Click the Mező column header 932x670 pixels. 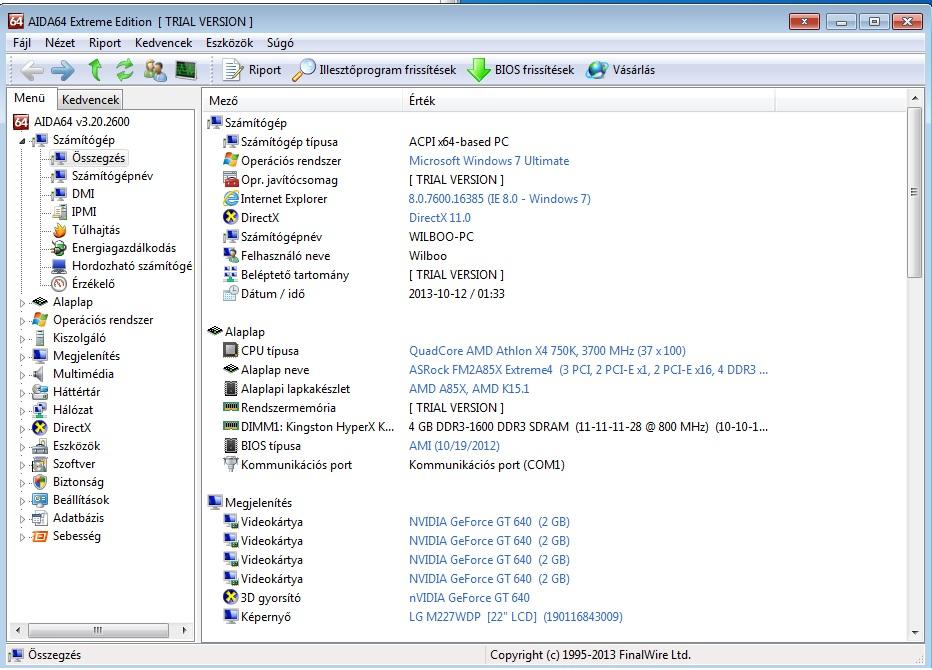pyautogui.click(x=304, y=100)
